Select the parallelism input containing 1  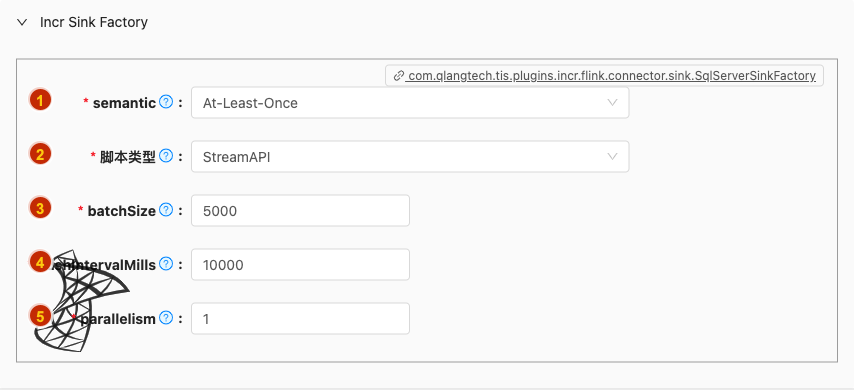click(x=300, y=319)
